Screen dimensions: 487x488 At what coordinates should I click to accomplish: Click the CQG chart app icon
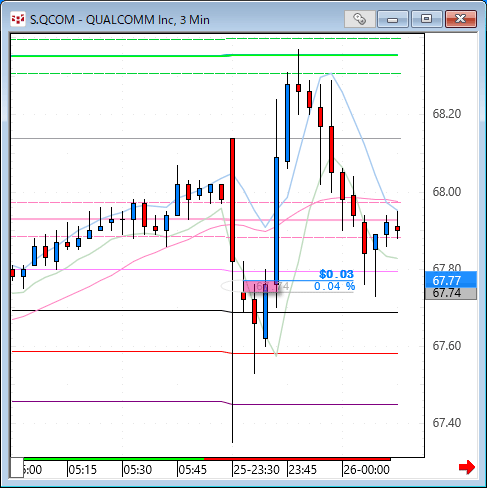click(x=18, y=19)
